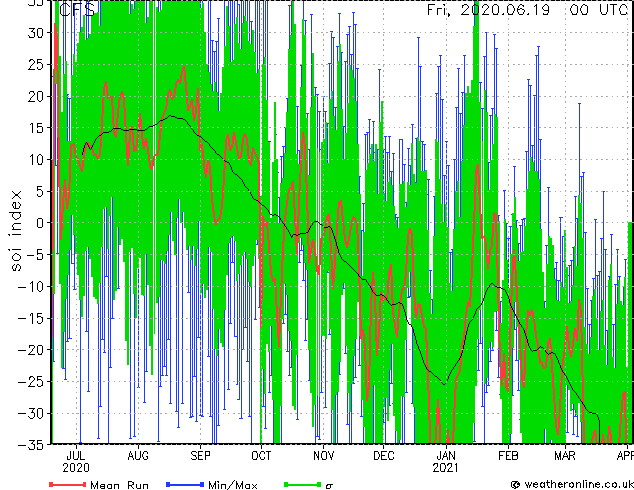Viewport: 634px width, 490px height.
Task: Click the weatheronline.co.uk copyright credit
Action: coord(572,484)
